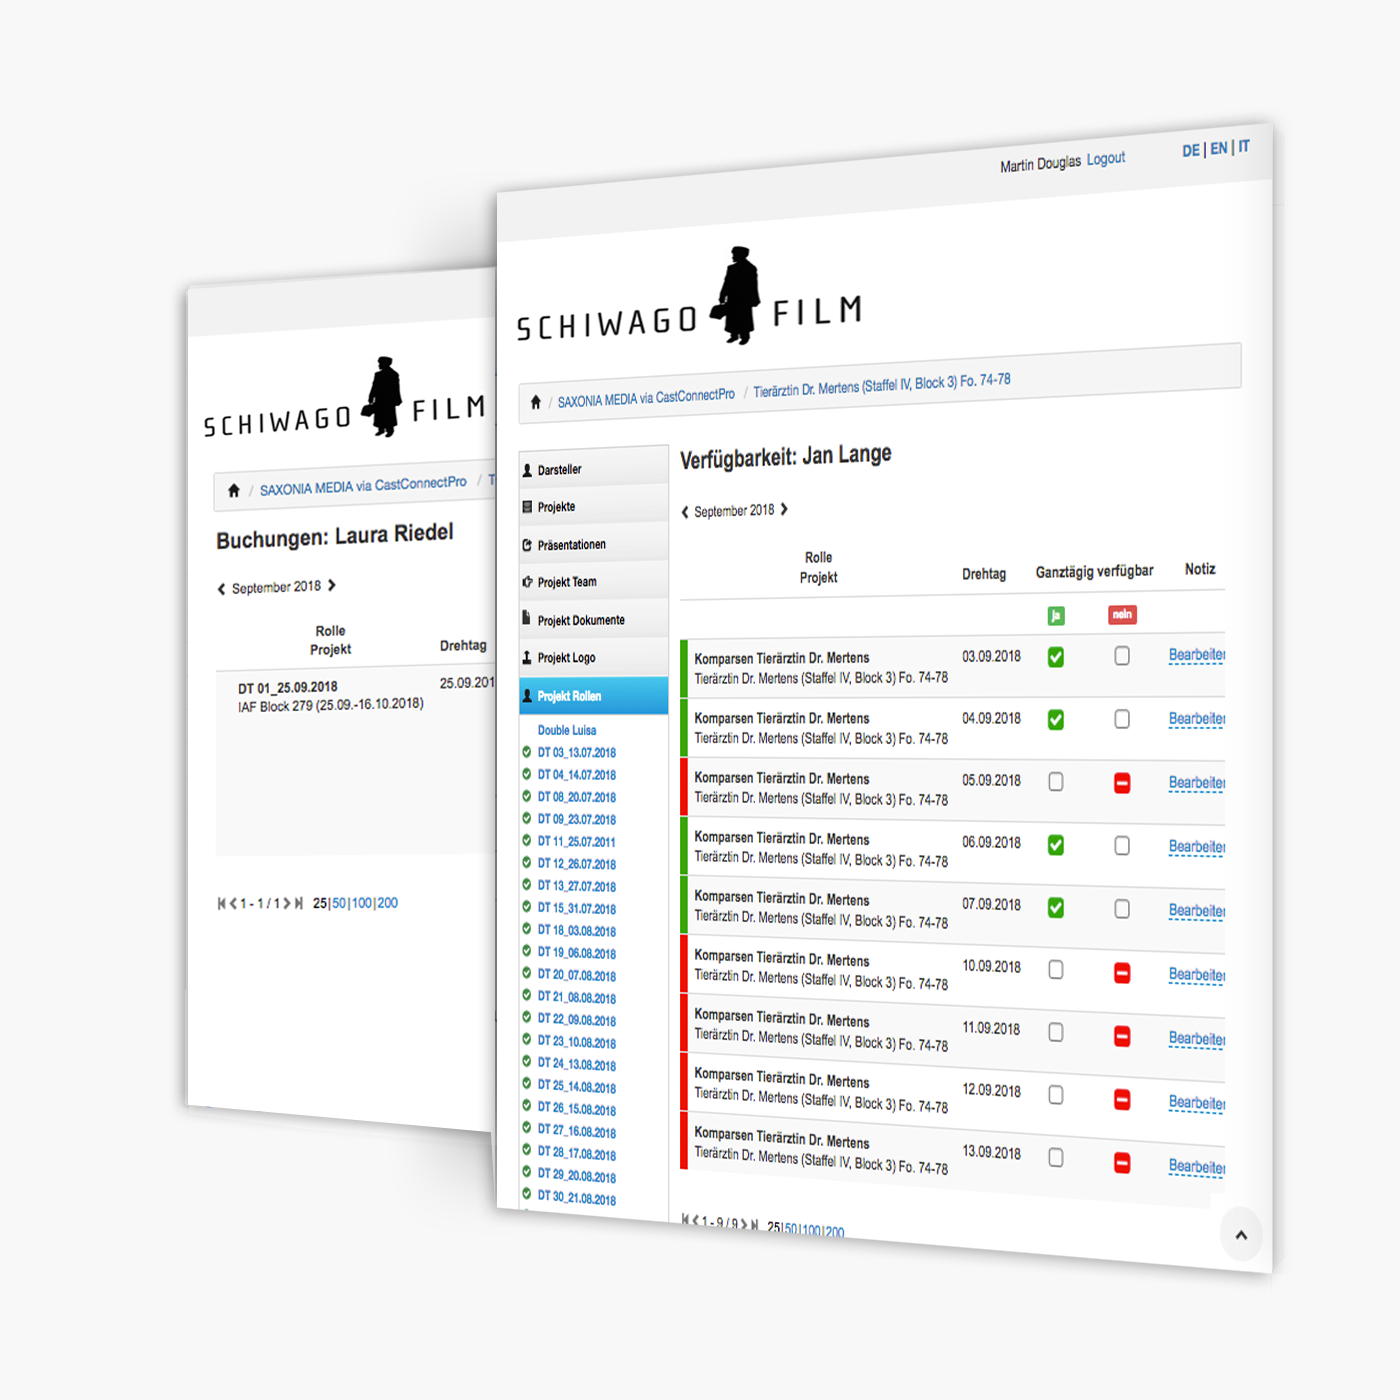Switch language to EN

[1218, 149]
